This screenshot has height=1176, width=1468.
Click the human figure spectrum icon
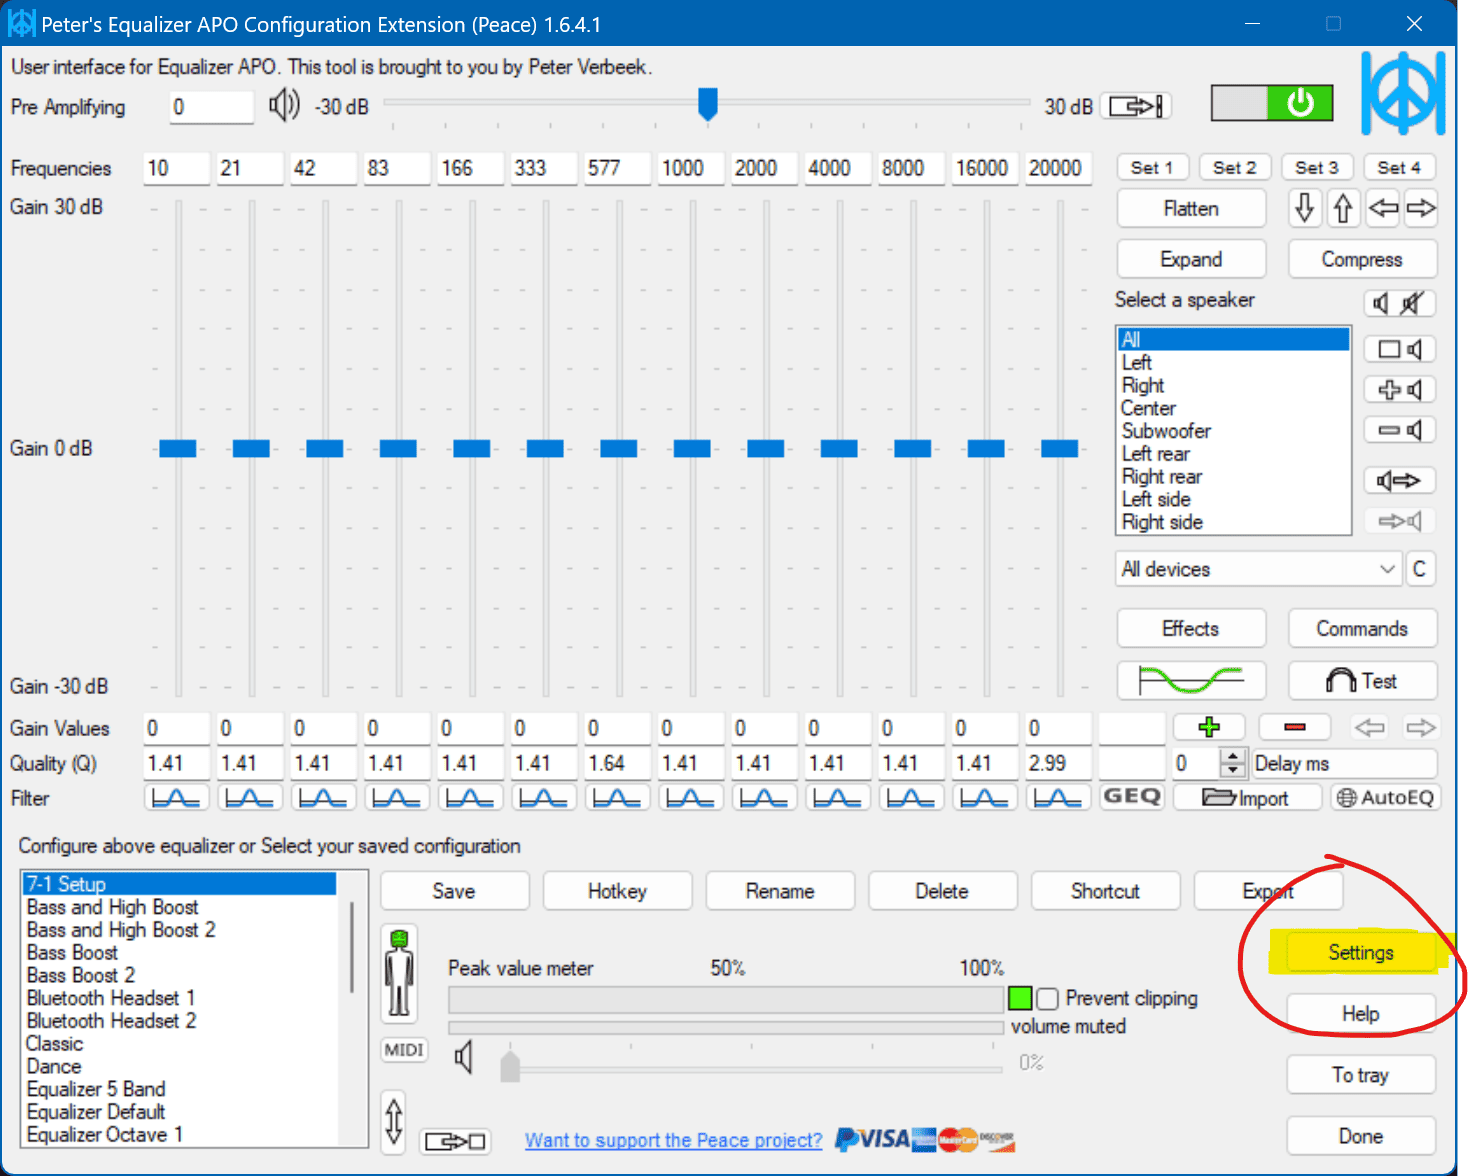(399, 972)
